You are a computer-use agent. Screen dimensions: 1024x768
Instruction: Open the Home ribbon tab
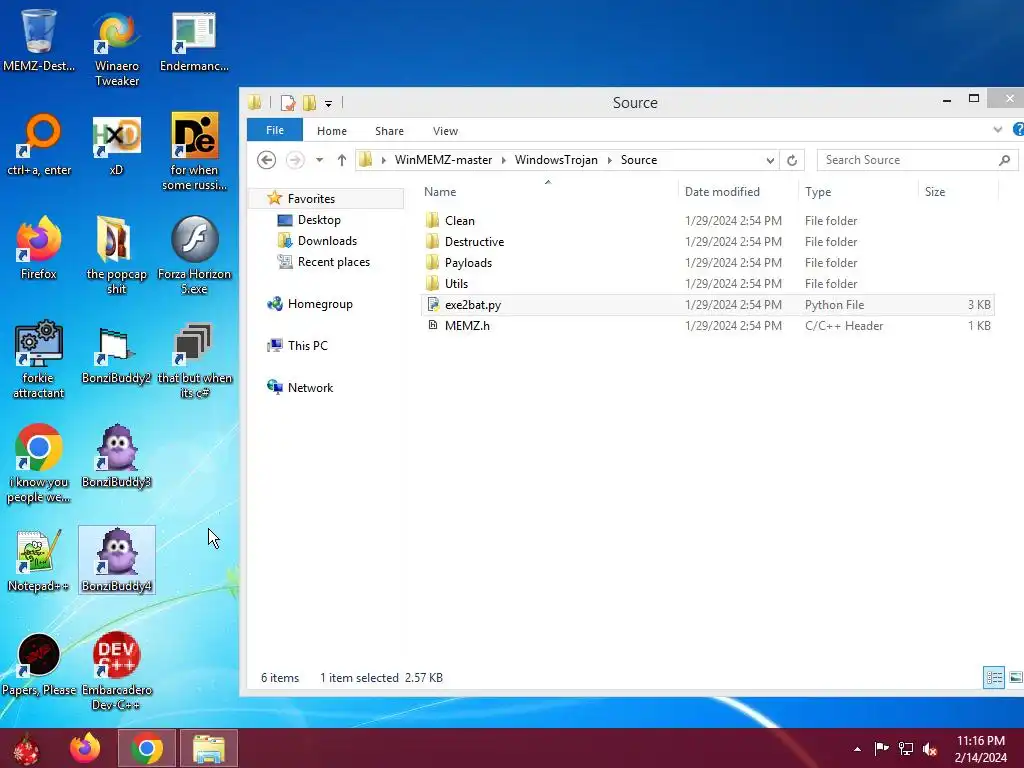pyautogui.click(x=332, y=131)
